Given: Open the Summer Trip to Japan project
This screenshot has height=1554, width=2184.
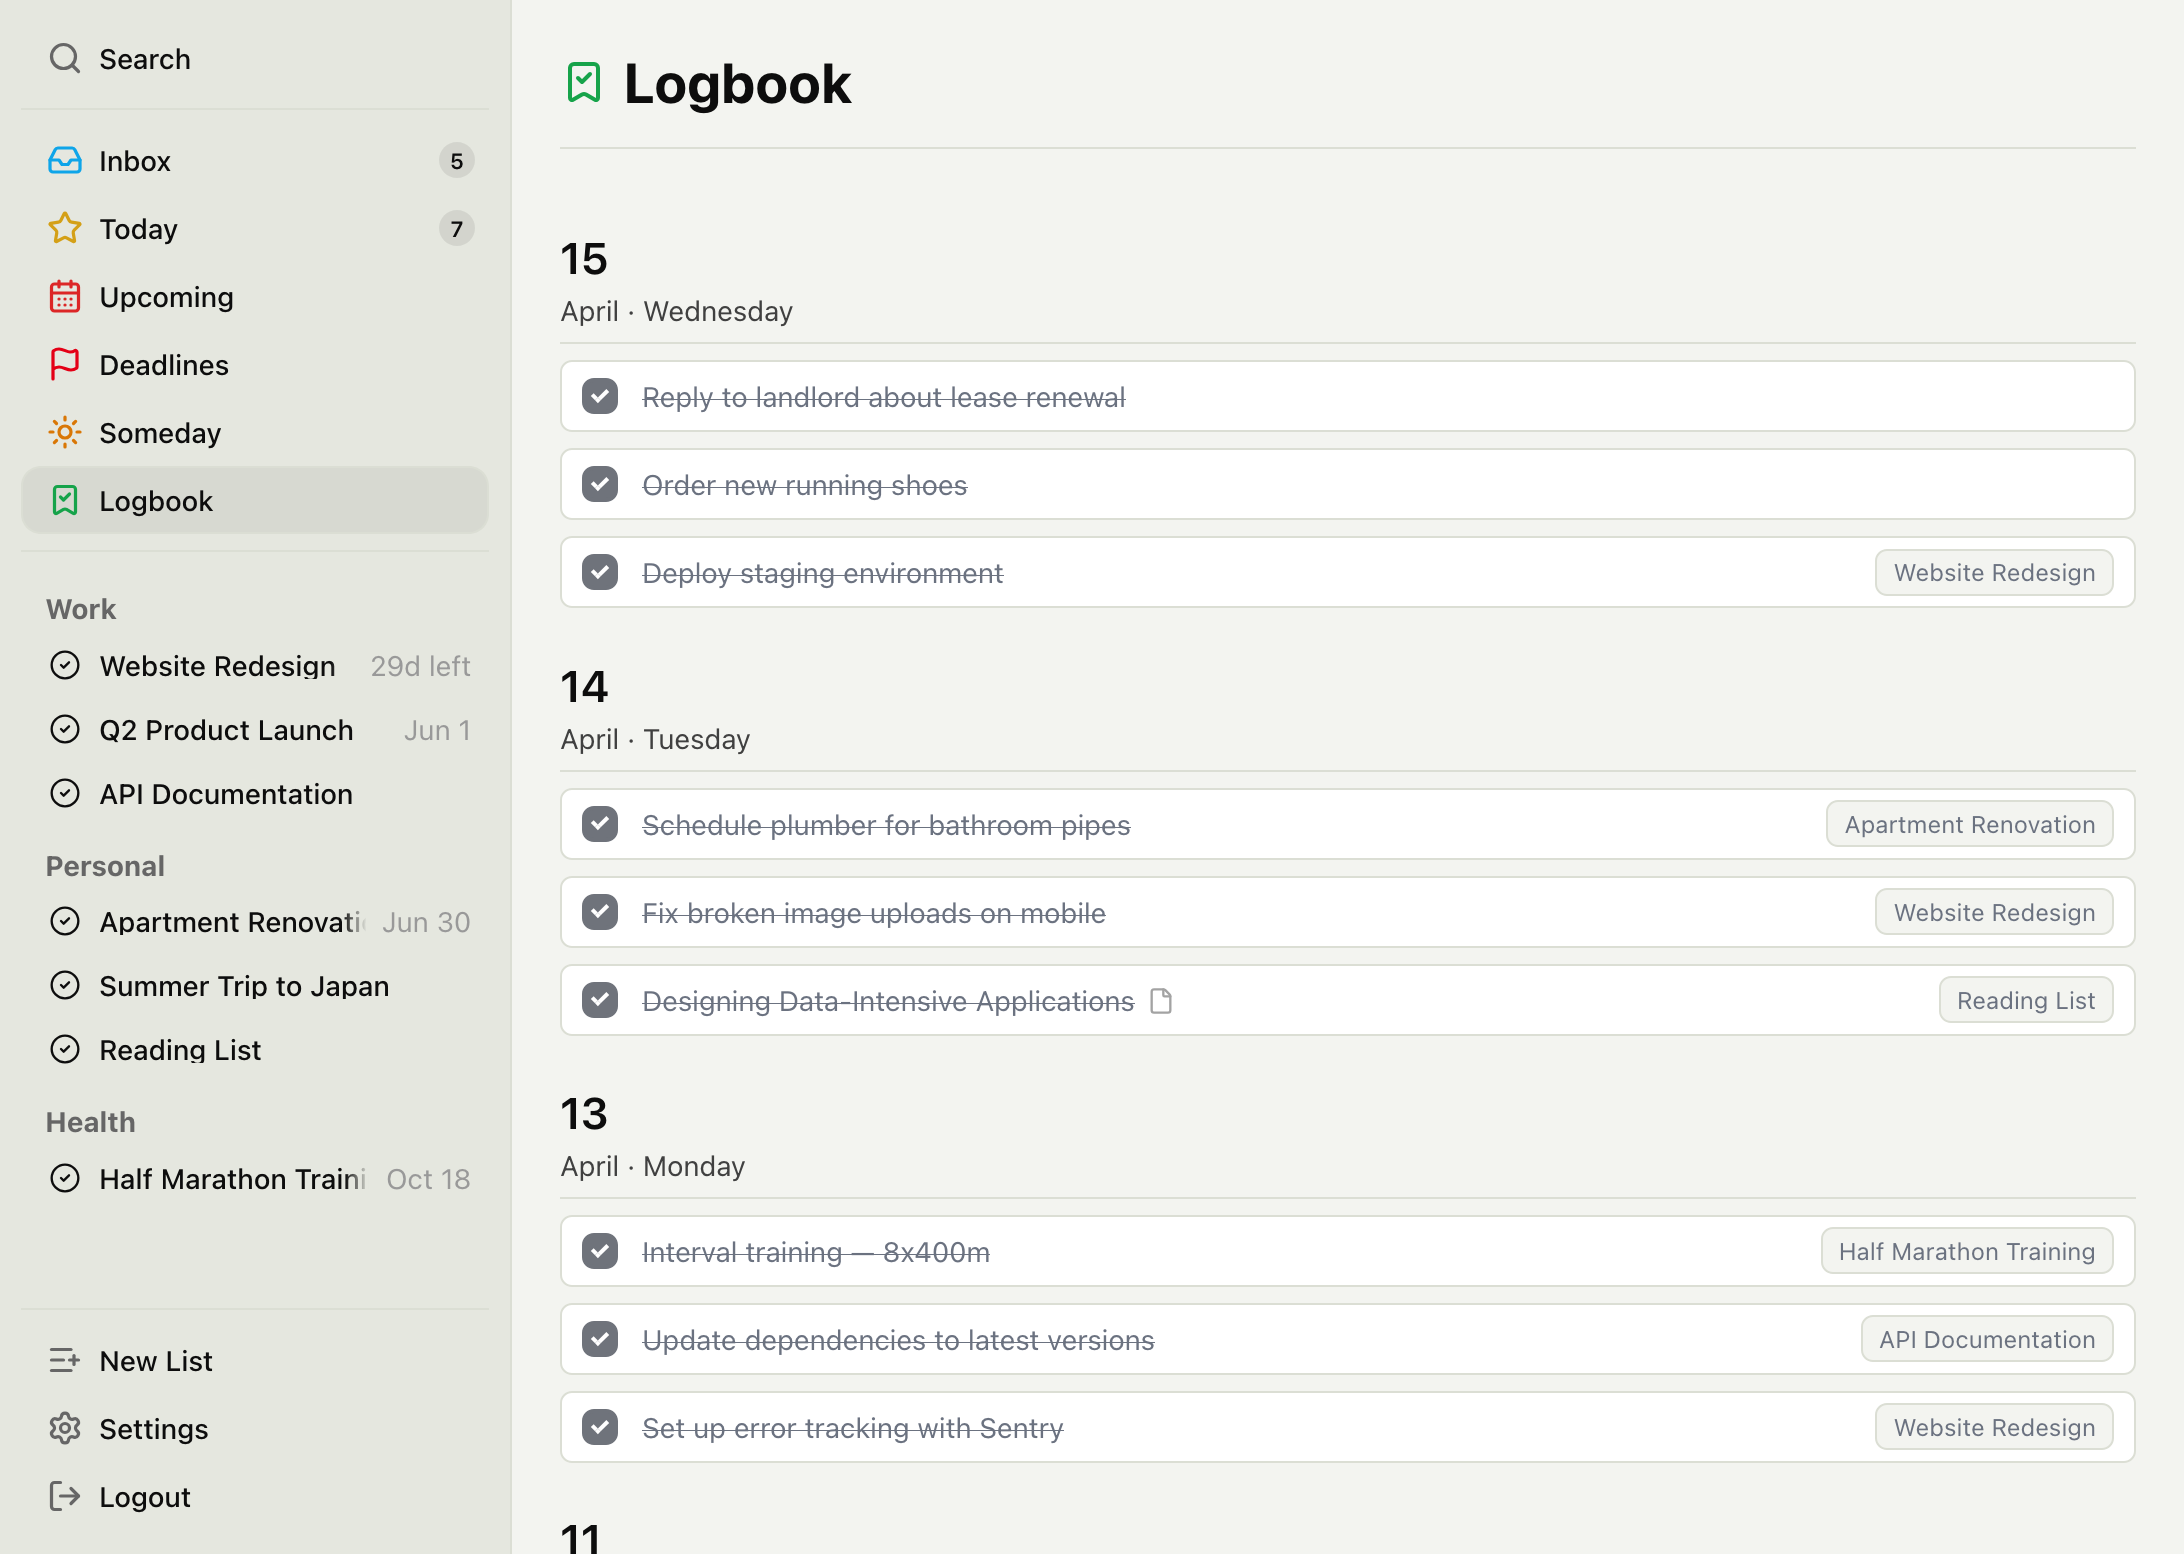Looking at the screenshot, I should coord(255,986).
